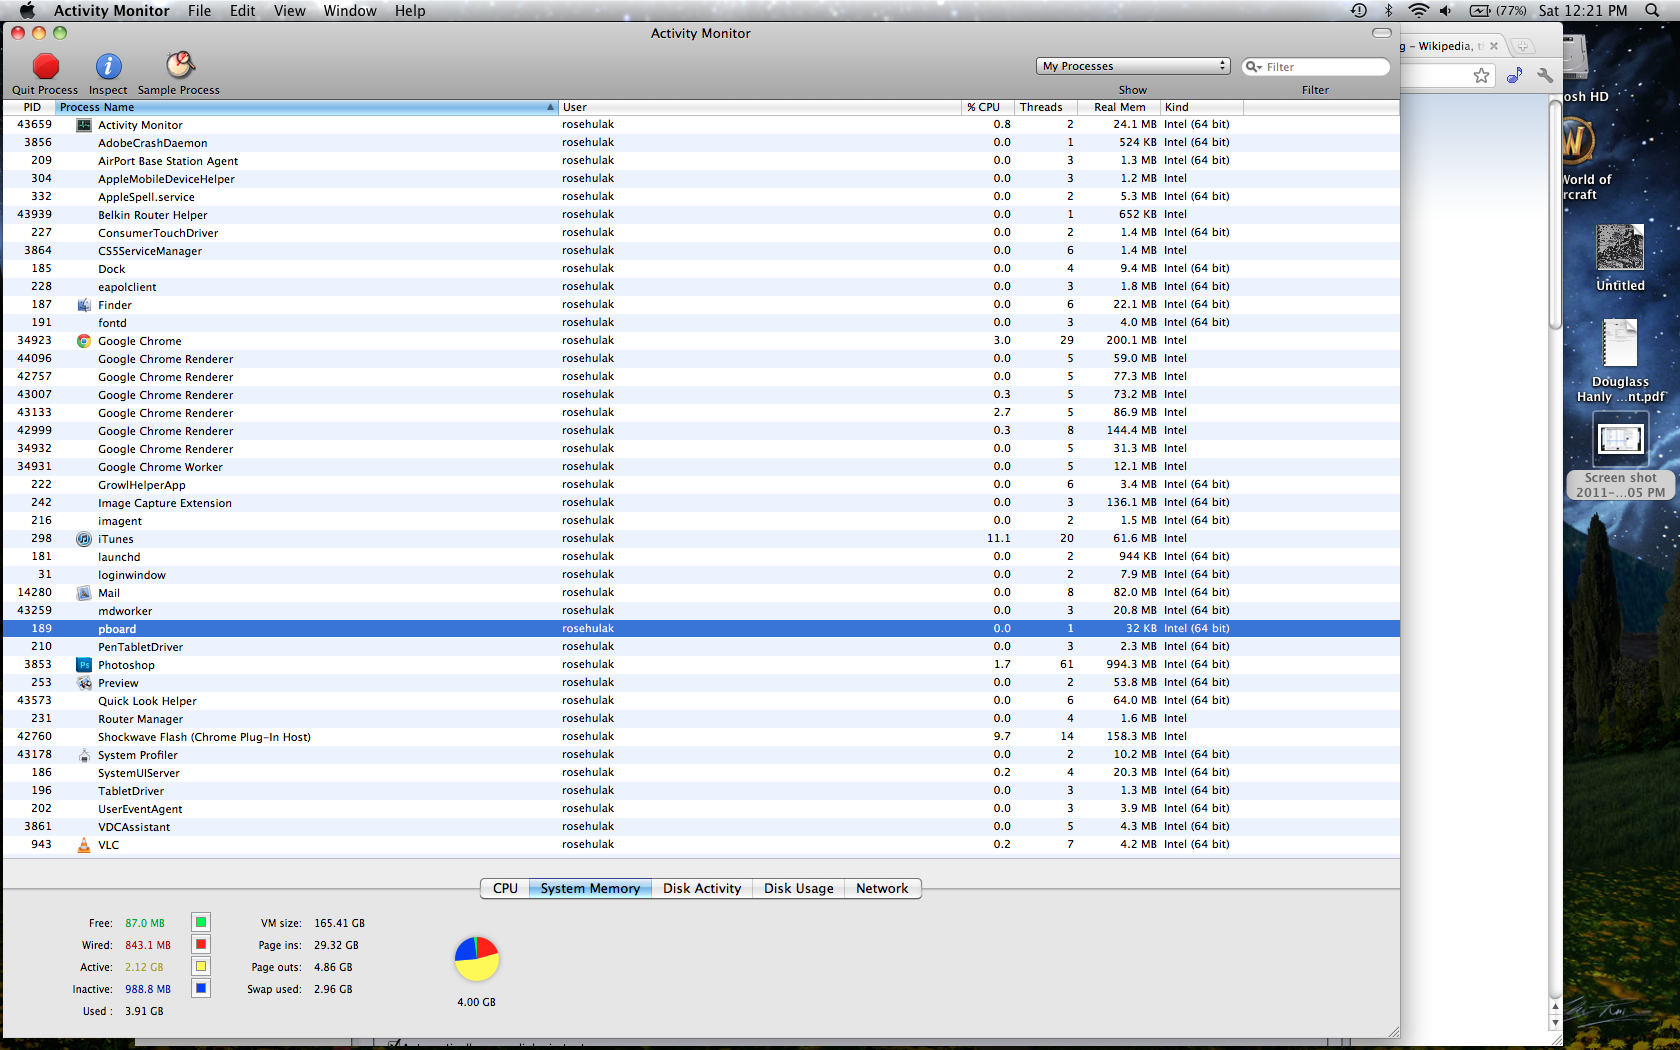
Task: Select the System Profiler process icon
Action: (x=84, y=755)
